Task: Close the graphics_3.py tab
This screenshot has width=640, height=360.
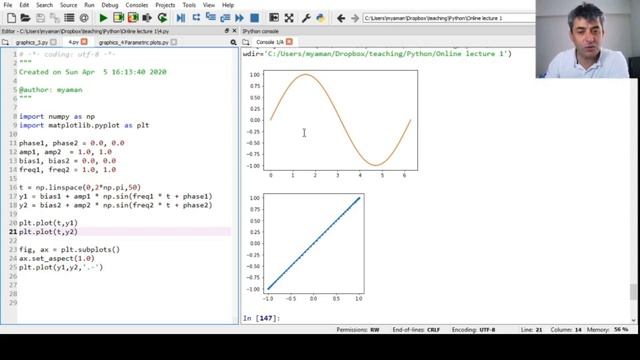Action: tap(53, 42)
